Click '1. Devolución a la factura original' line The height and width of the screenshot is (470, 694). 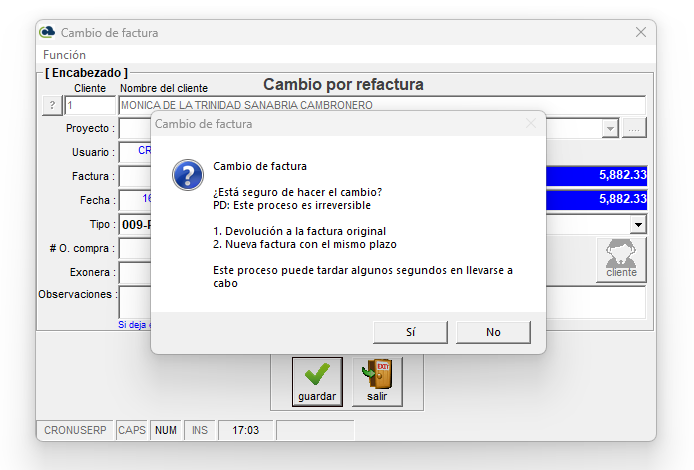pos(300,231)
